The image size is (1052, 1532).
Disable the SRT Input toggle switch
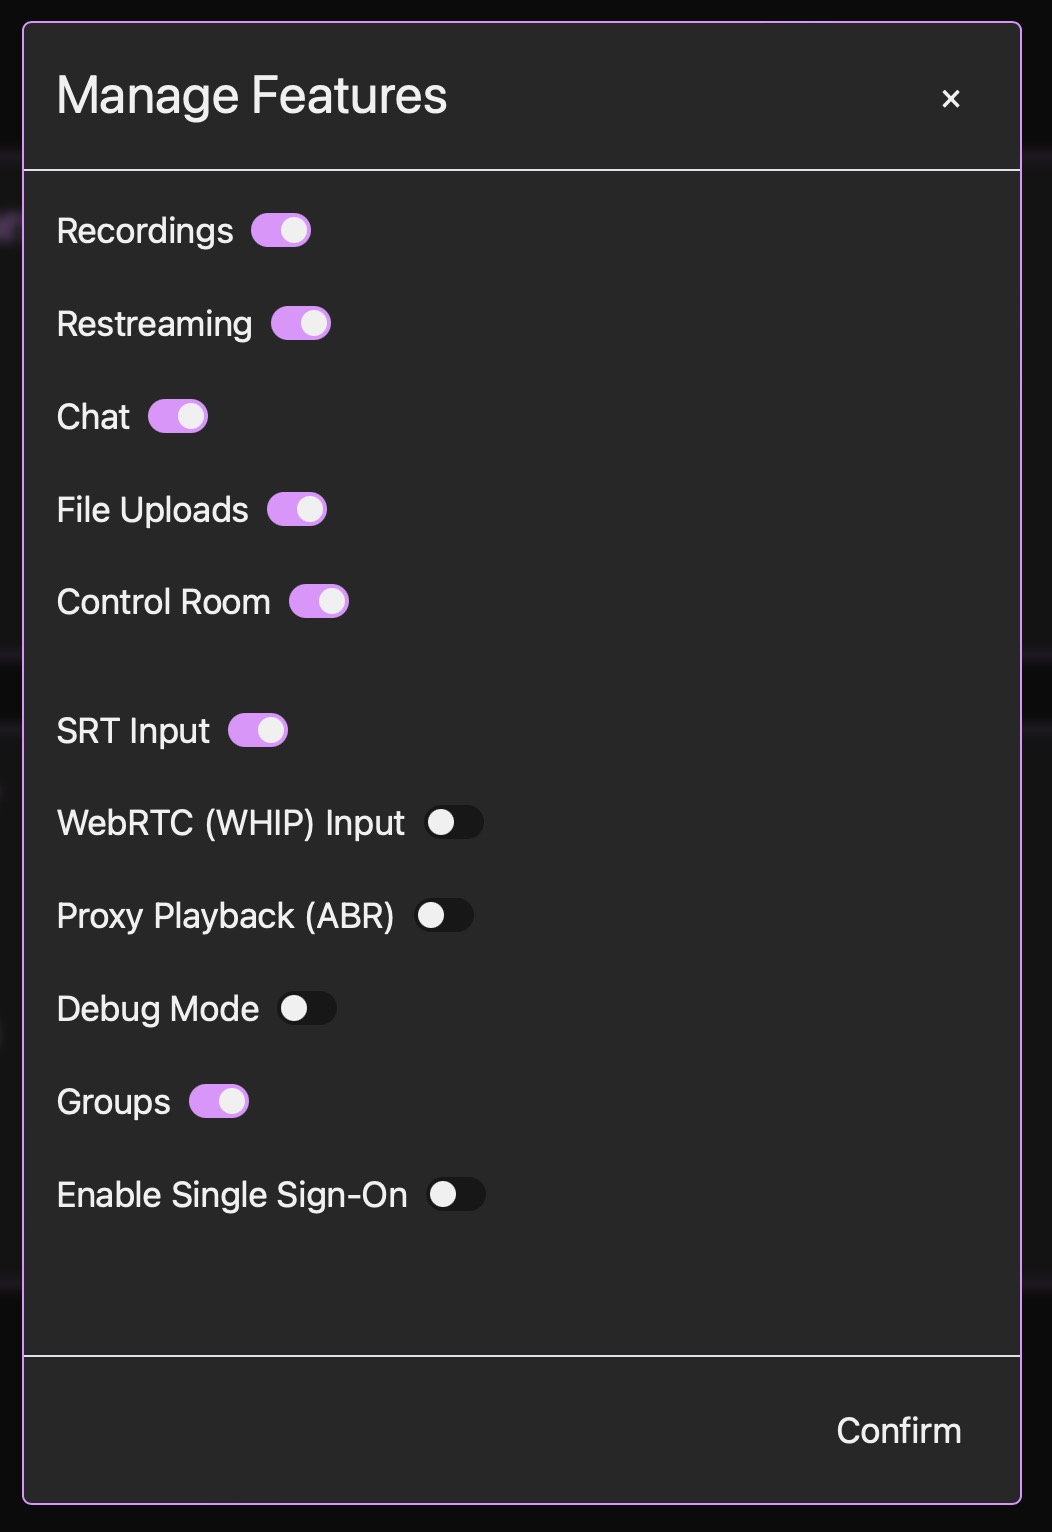pos(258,731)
